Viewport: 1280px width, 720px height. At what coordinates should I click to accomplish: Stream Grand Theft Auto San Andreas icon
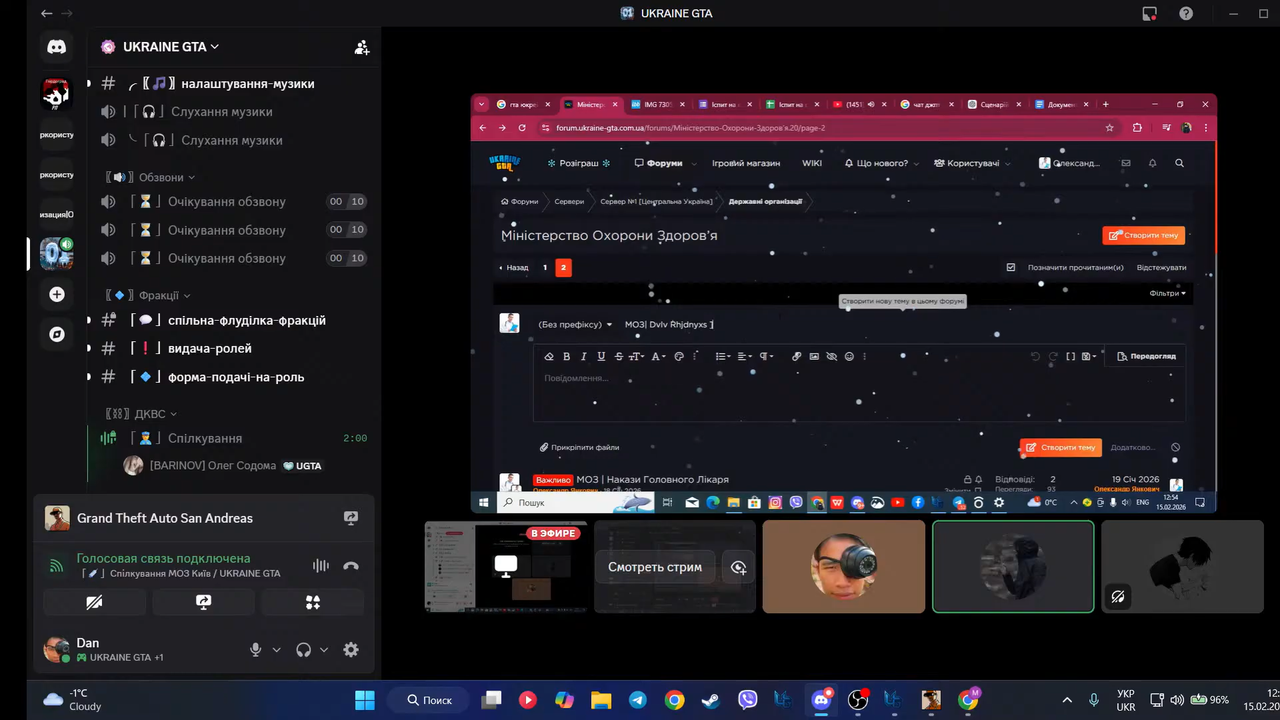pyautogui.click(x=351, y=518)
